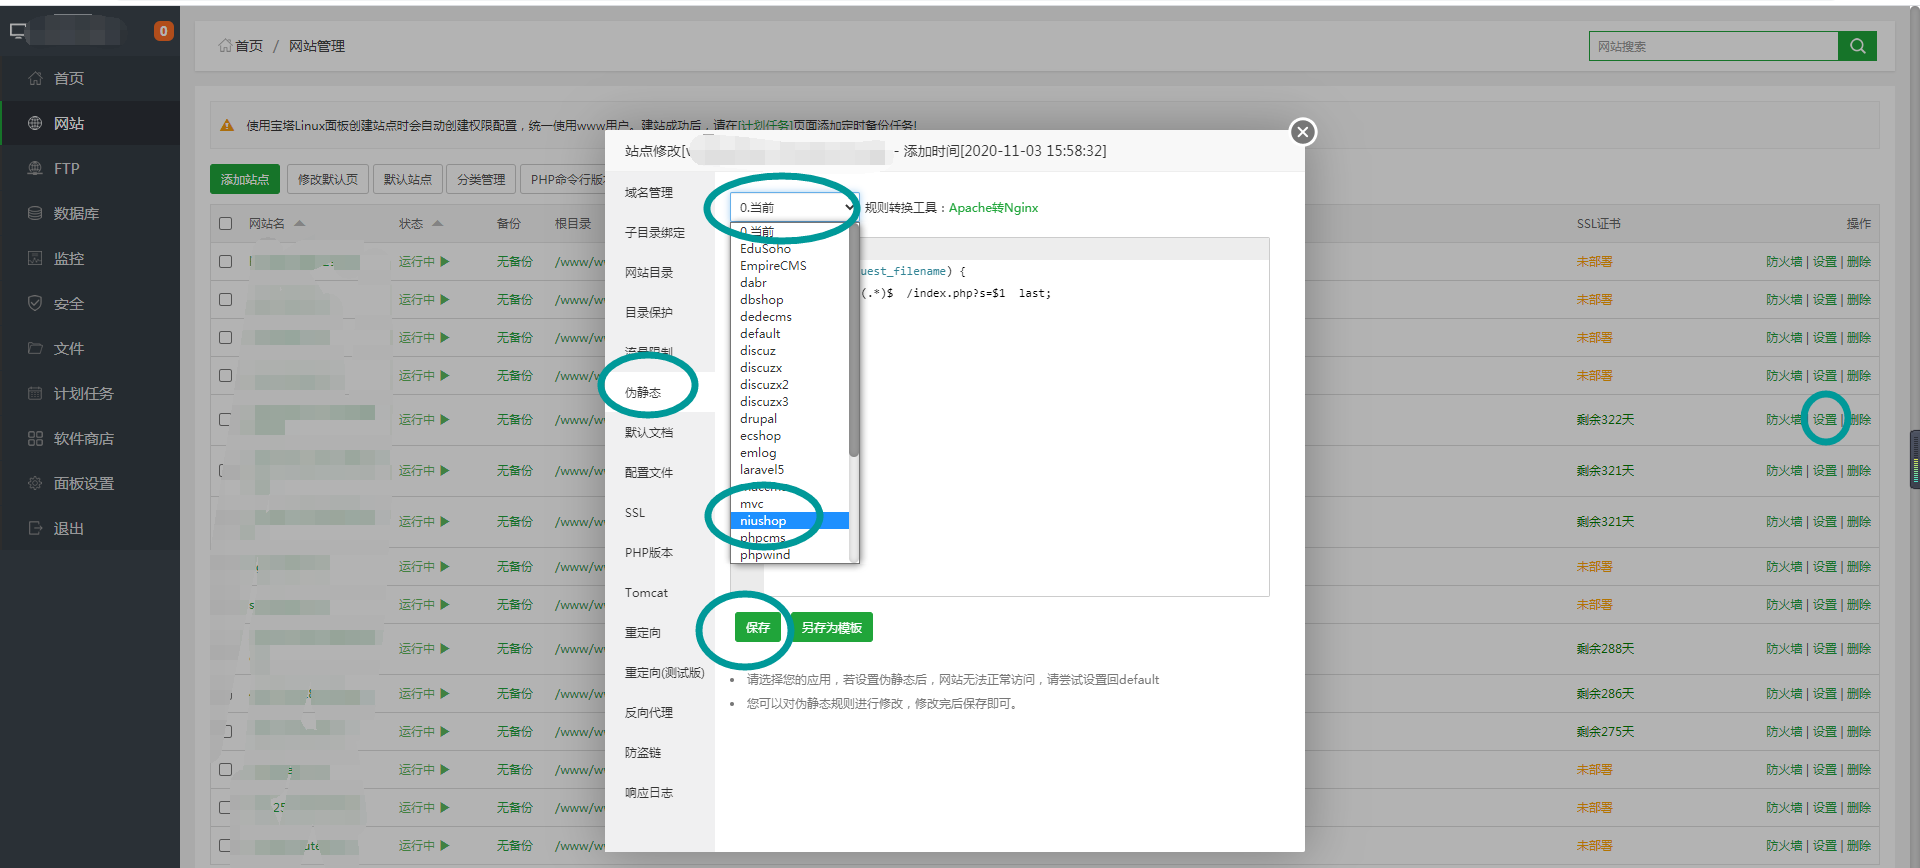Toggle the select-all checkbox in table header

click(x=226, y=224)
